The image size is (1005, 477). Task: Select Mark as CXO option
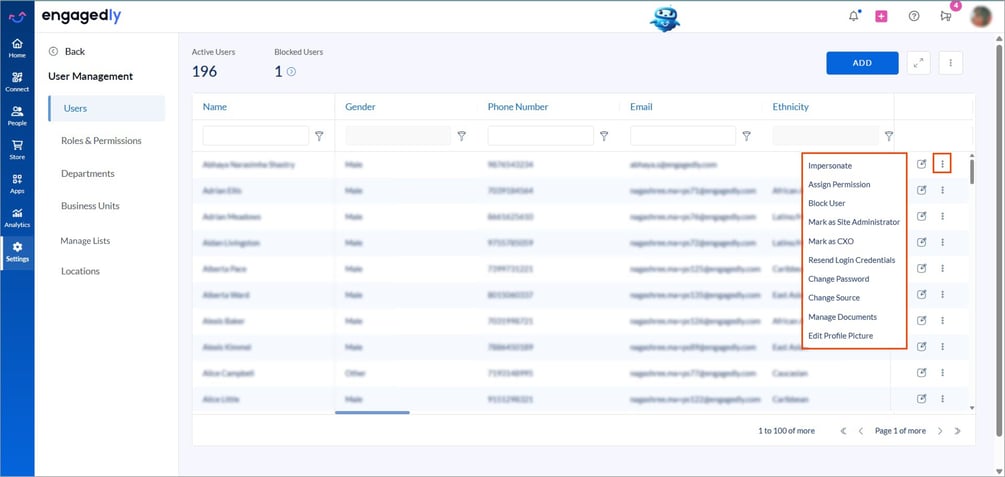click(831, 242)
